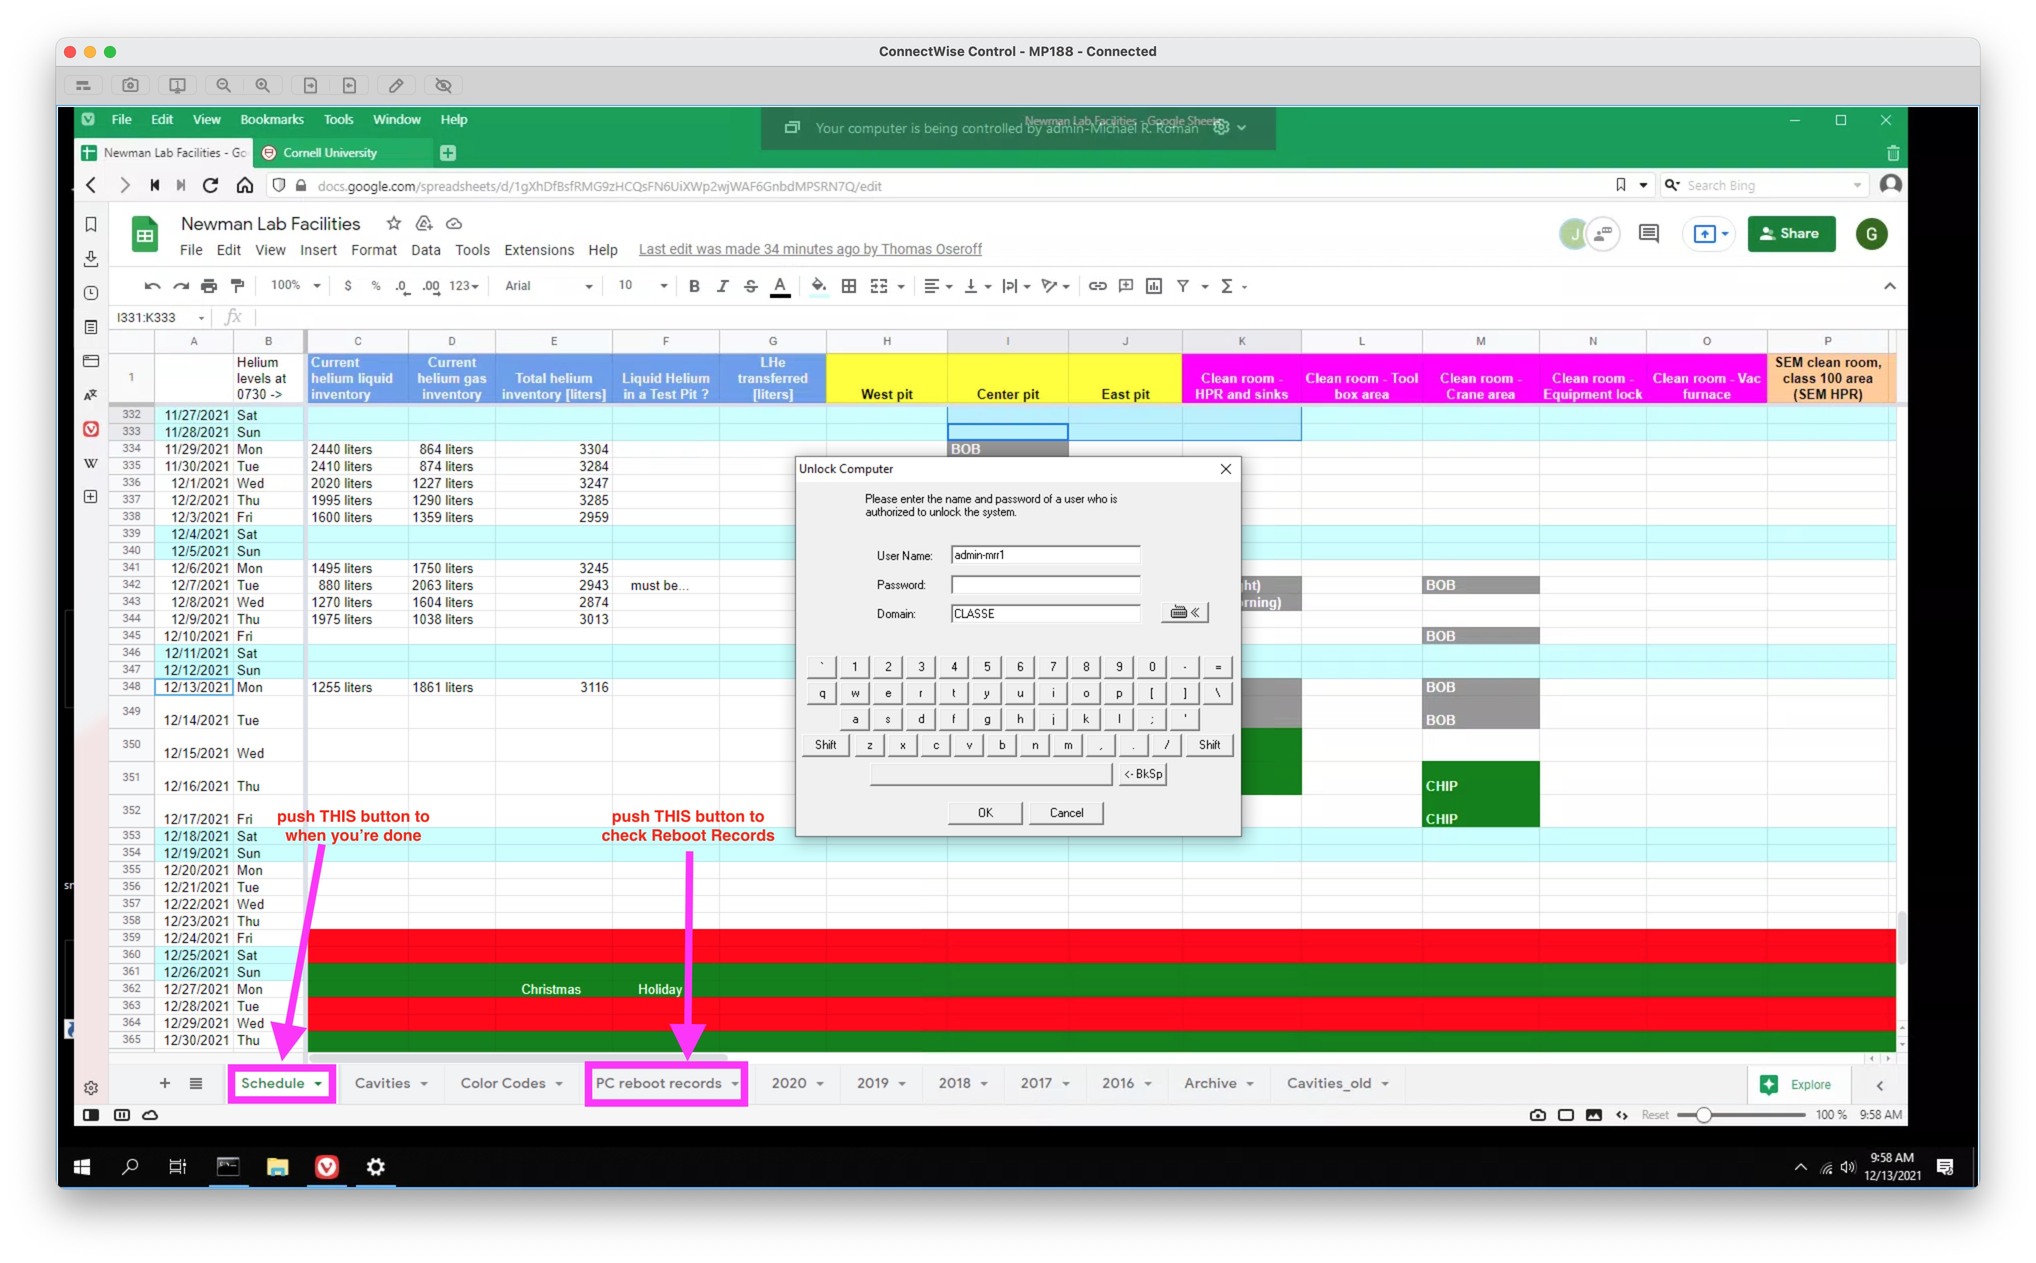Click the BkSp key on on-screen keyboard

(1143, 774)
